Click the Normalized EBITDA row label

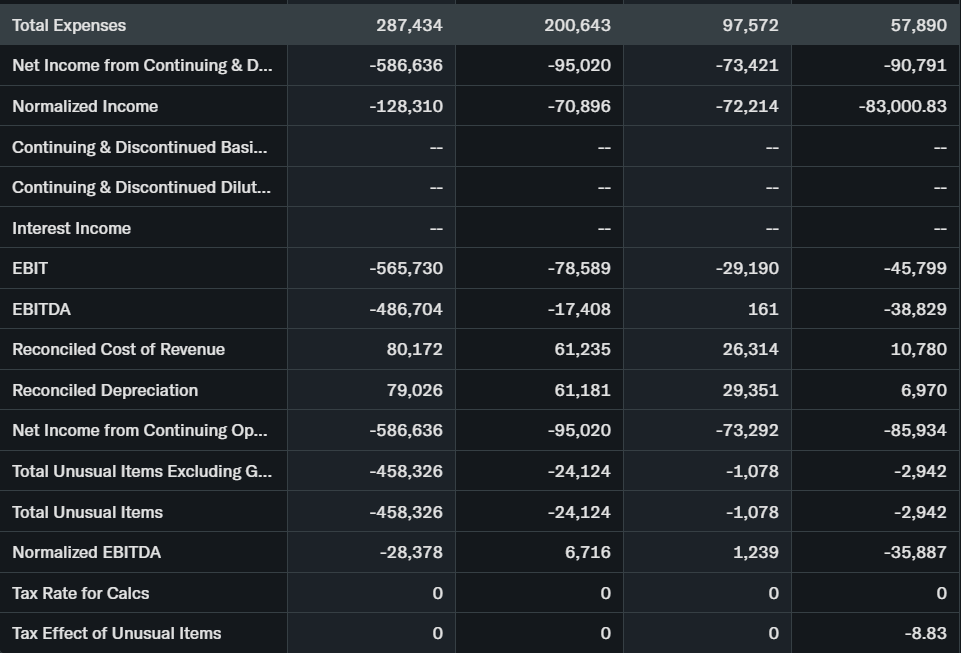86,552
